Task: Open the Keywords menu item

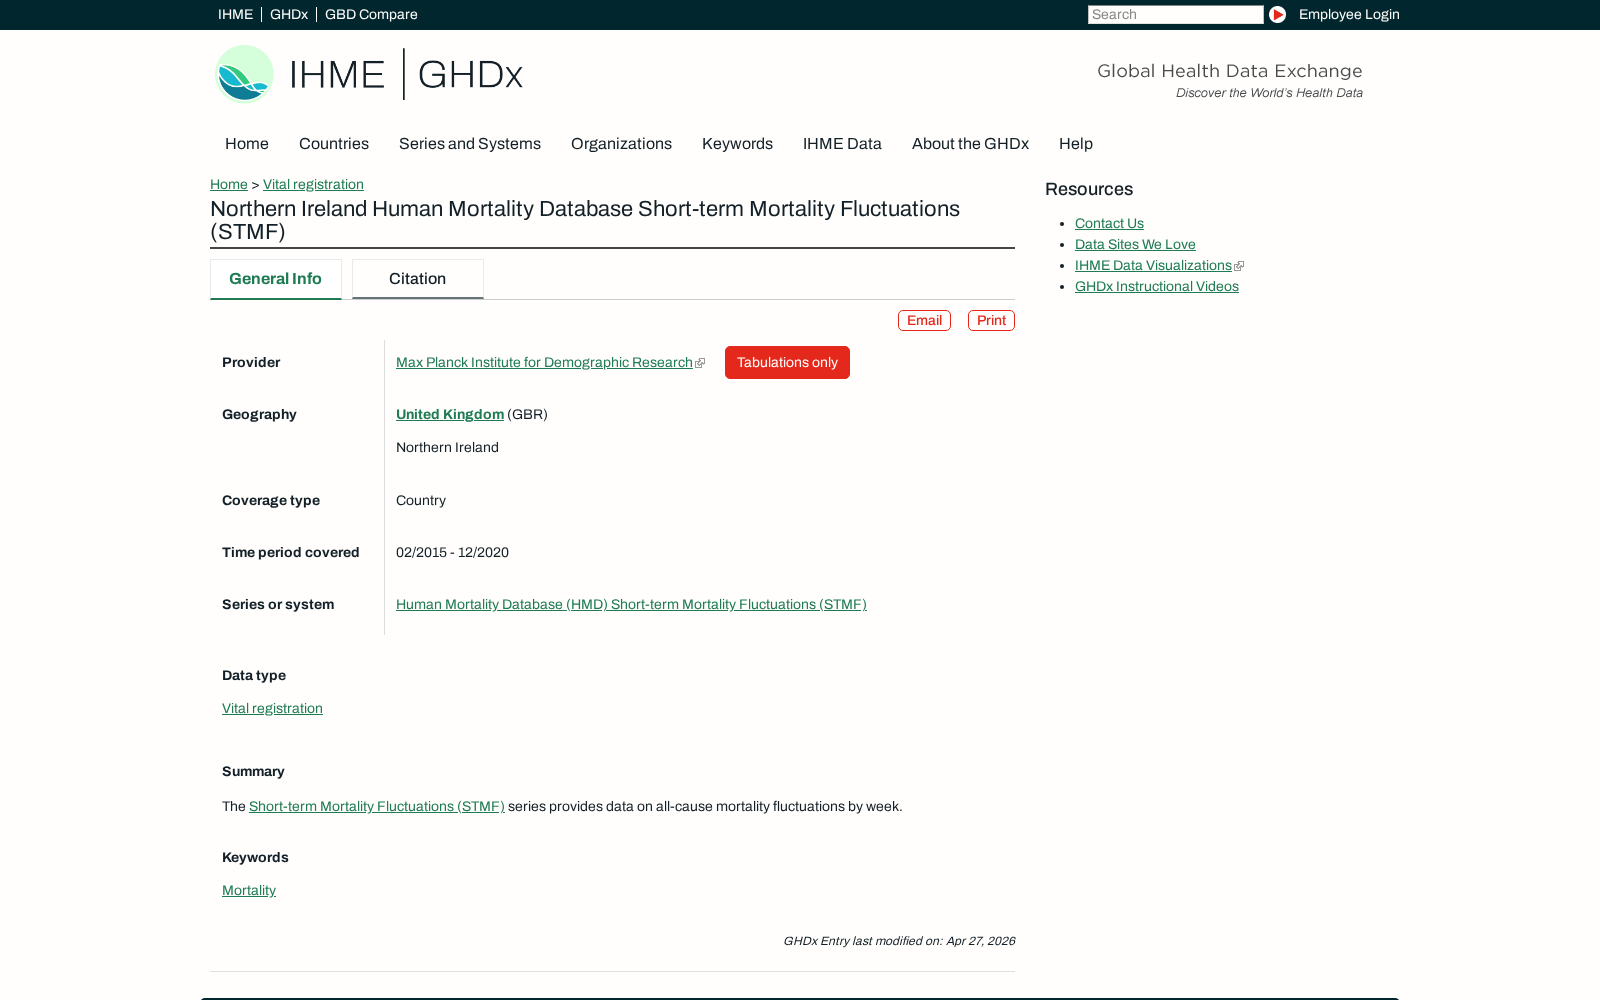Action: click(737, 144)
